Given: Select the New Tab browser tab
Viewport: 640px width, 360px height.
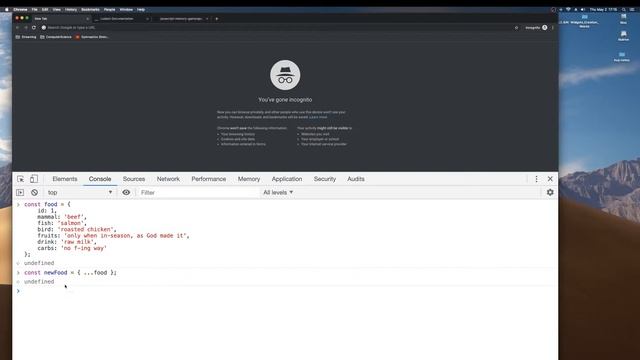Looking at the screenshot, I should click(x=60, y=18).
